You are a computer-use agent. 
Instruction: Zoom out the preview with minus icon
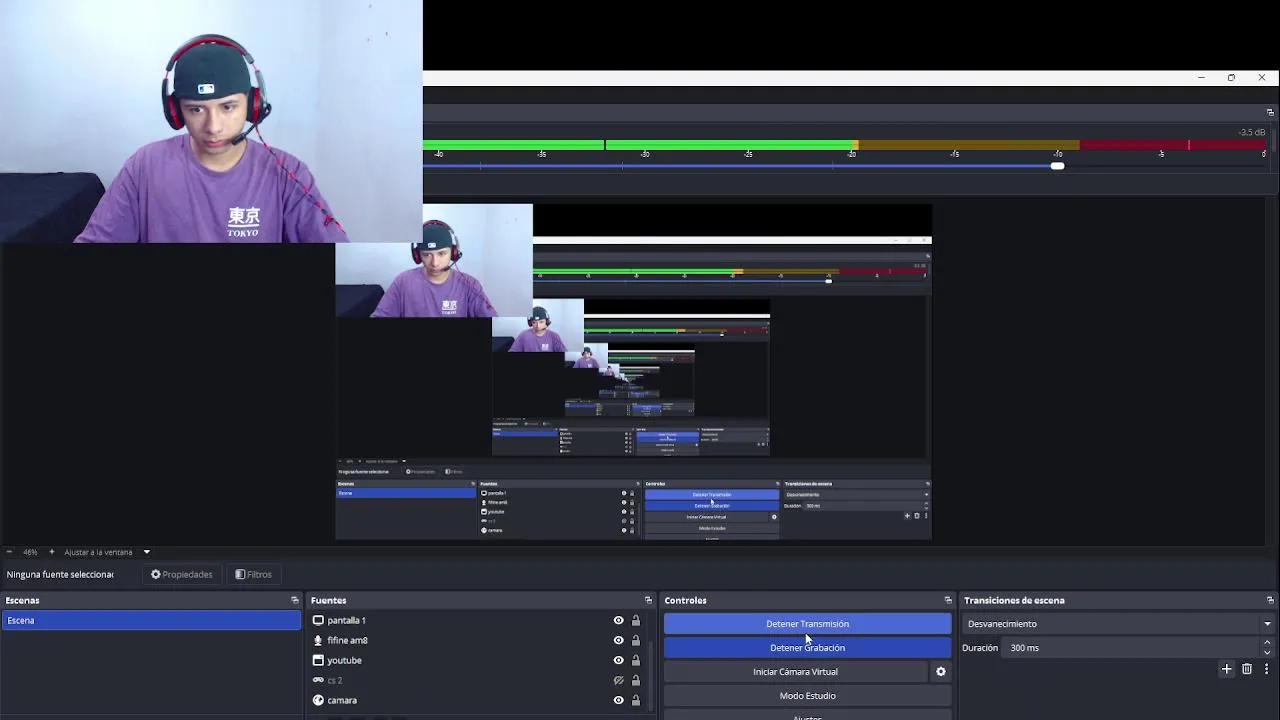click(9, 552)
